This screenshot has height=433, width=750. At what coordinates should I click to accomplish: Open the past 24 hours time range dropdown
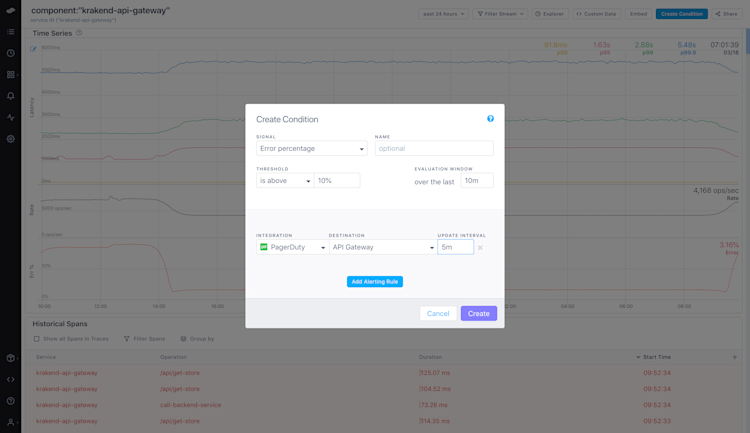point(443,14)
